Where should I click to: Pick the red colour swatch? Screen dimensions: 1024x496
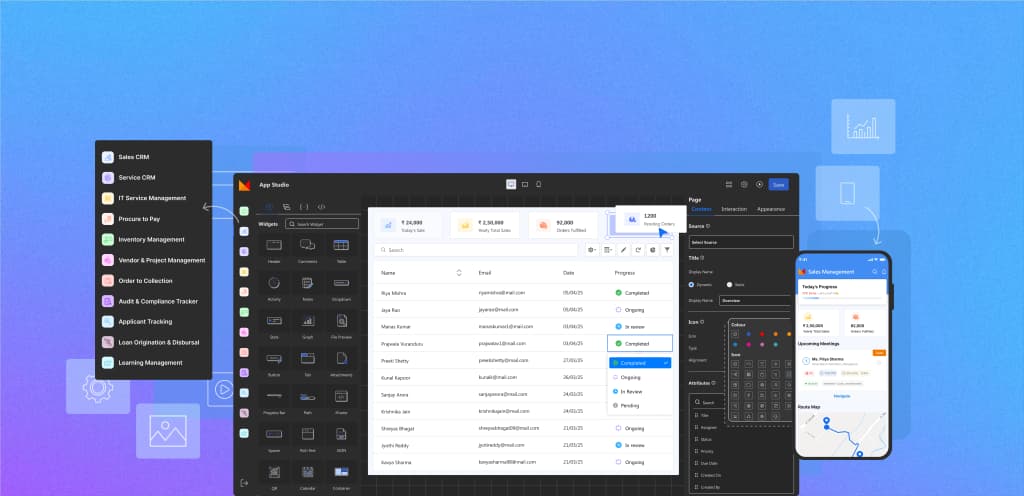(x=762, y=334)
